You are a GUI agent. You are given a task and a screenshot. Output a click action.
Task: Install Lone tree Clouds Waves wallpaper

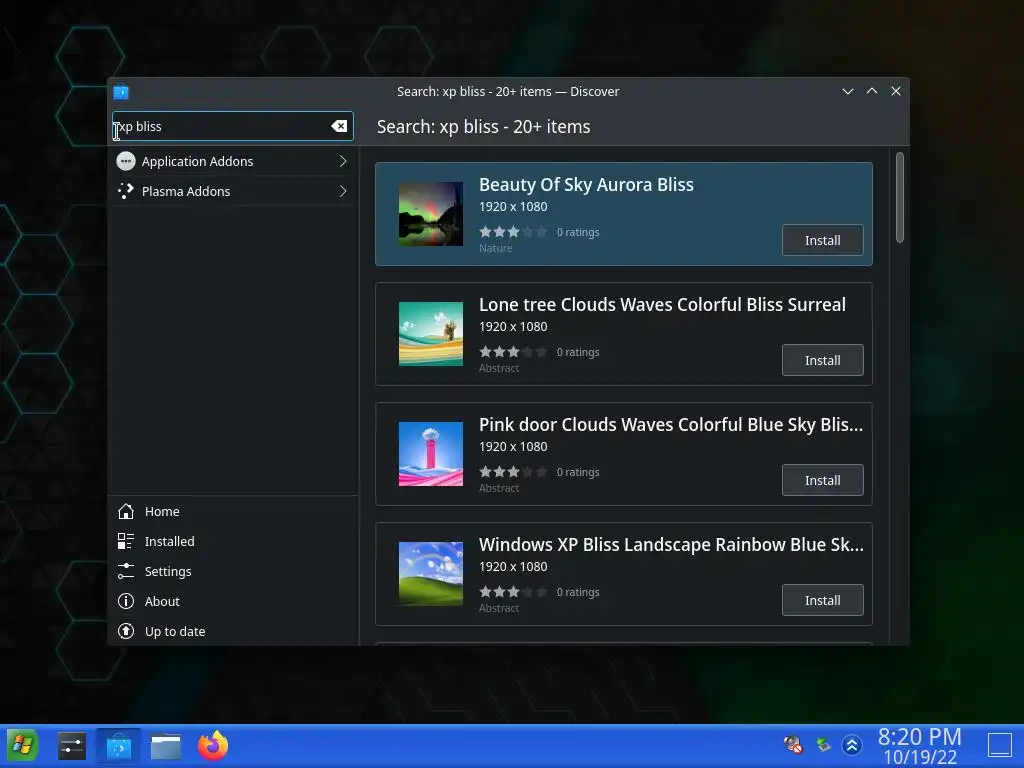point(822,360)
